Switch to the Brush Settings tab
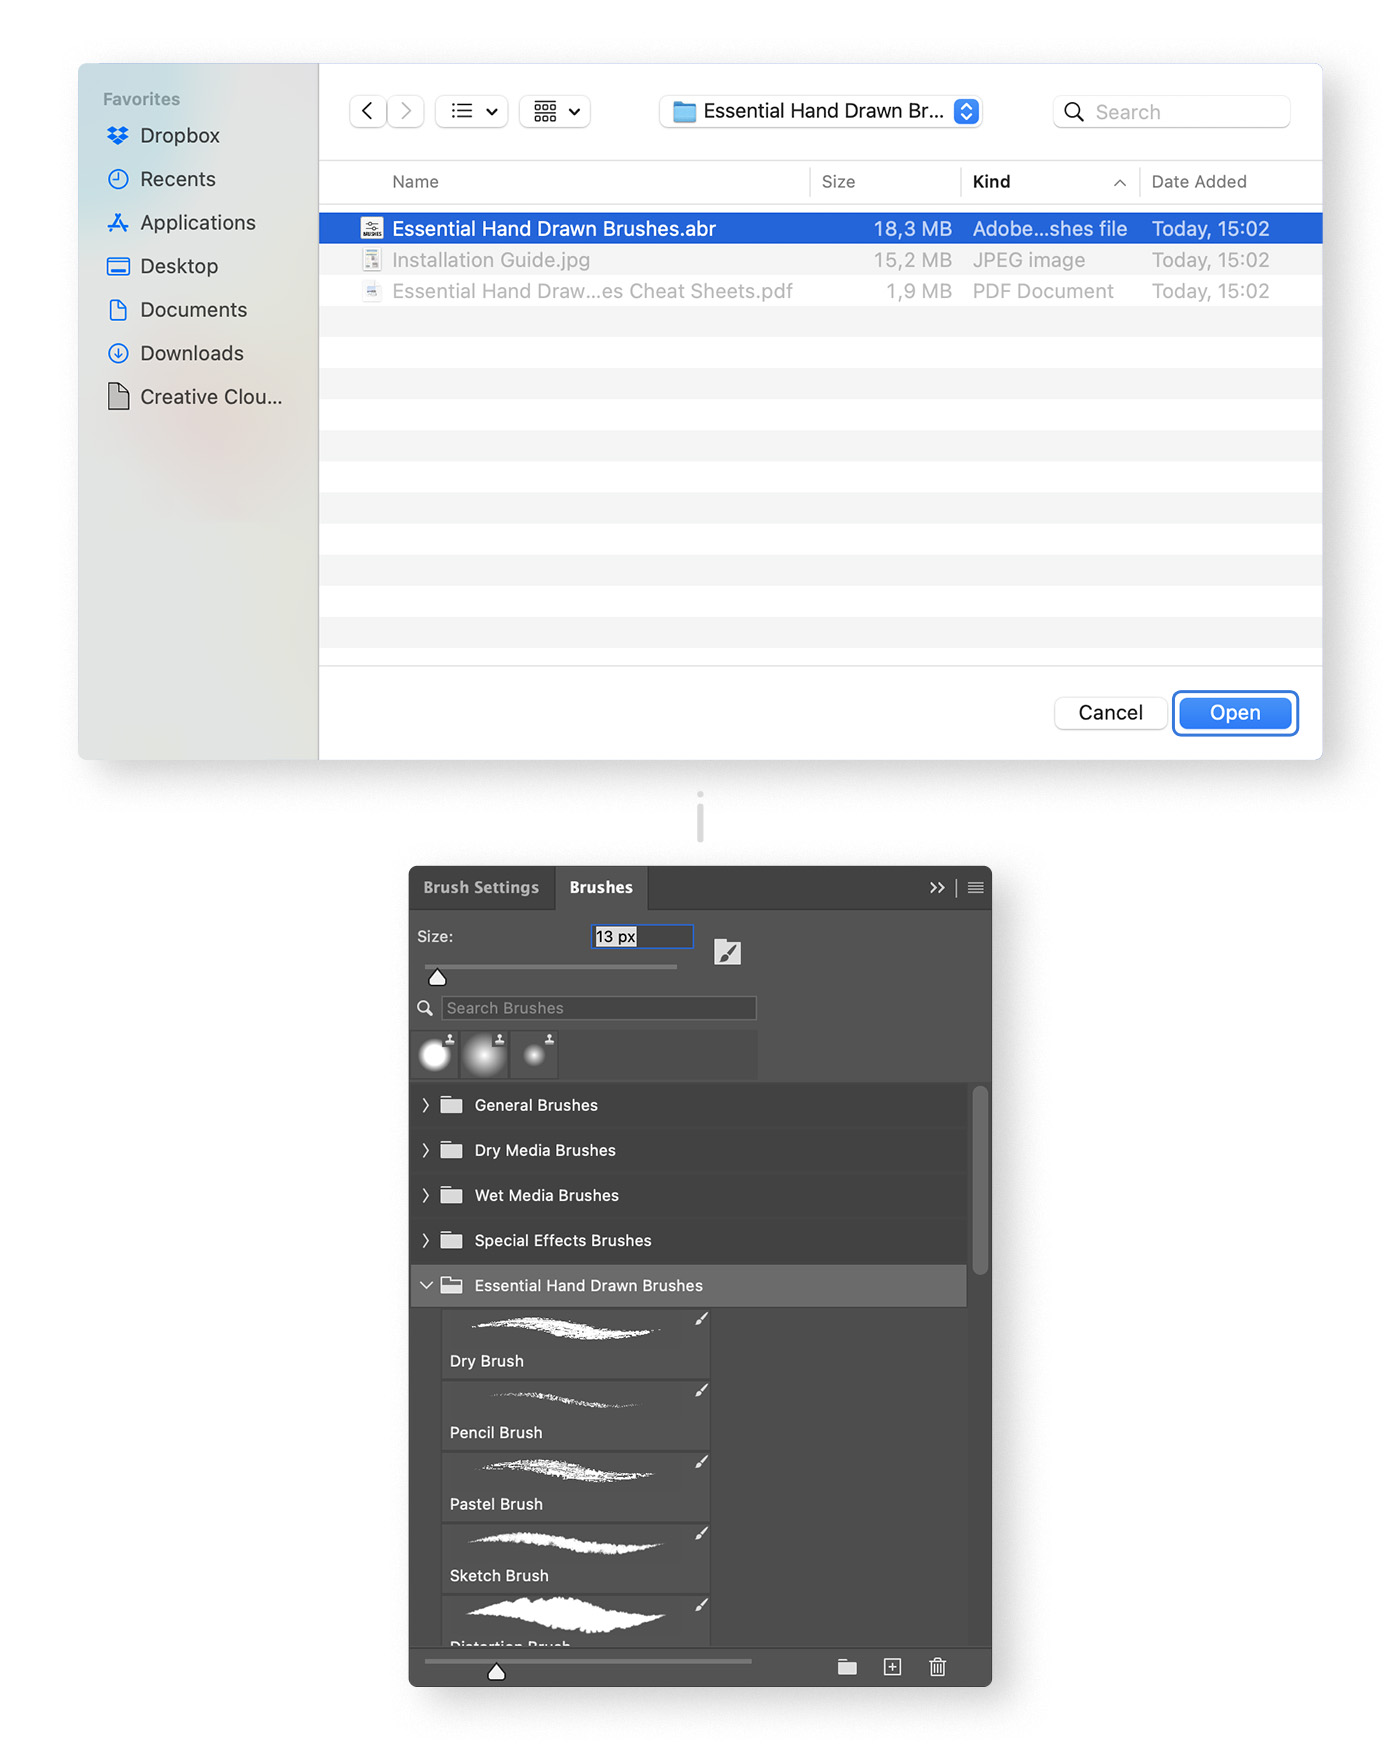 [x=481, y=887]
